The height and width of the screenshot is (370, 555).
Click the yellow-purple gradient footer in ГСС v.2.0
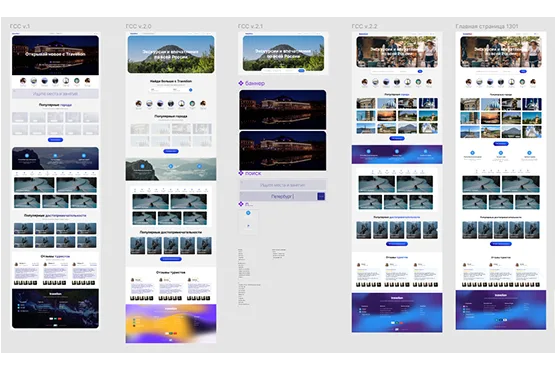171,323
